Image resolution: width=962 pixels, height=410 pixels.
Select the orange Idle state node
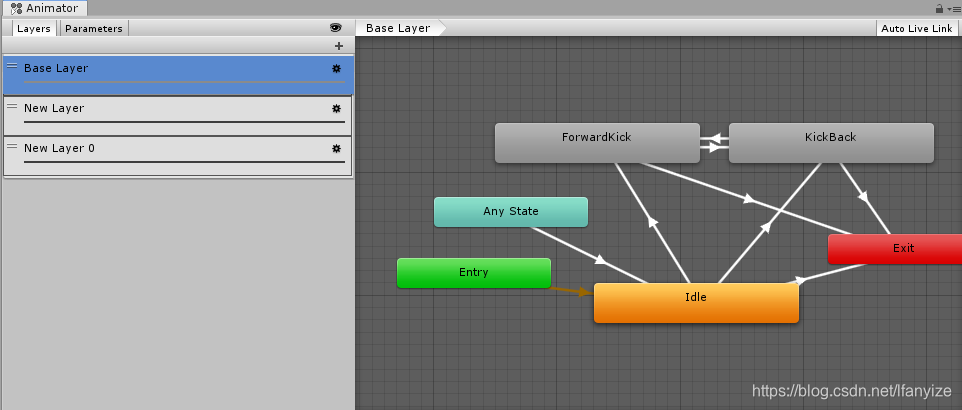click(696, 303)
